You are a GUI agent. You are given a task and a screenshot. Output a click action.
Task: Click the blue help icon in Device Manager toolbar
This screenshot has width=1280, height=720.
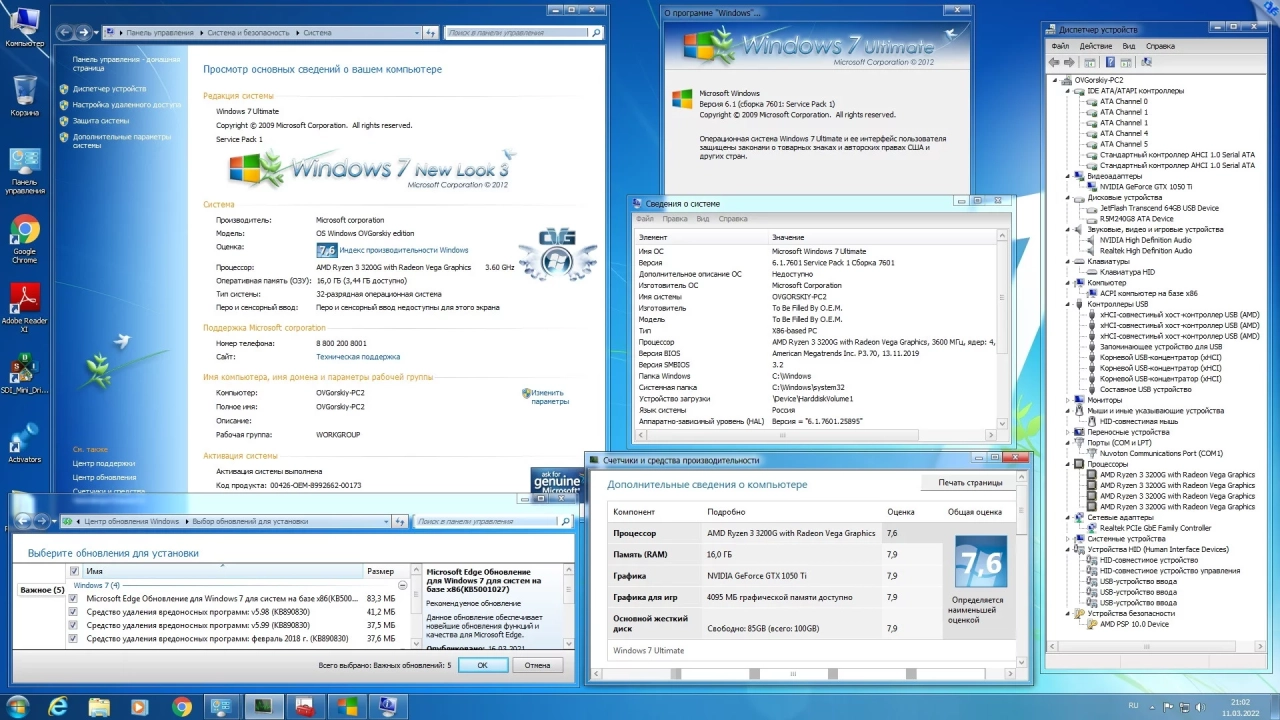point(1109,62)
